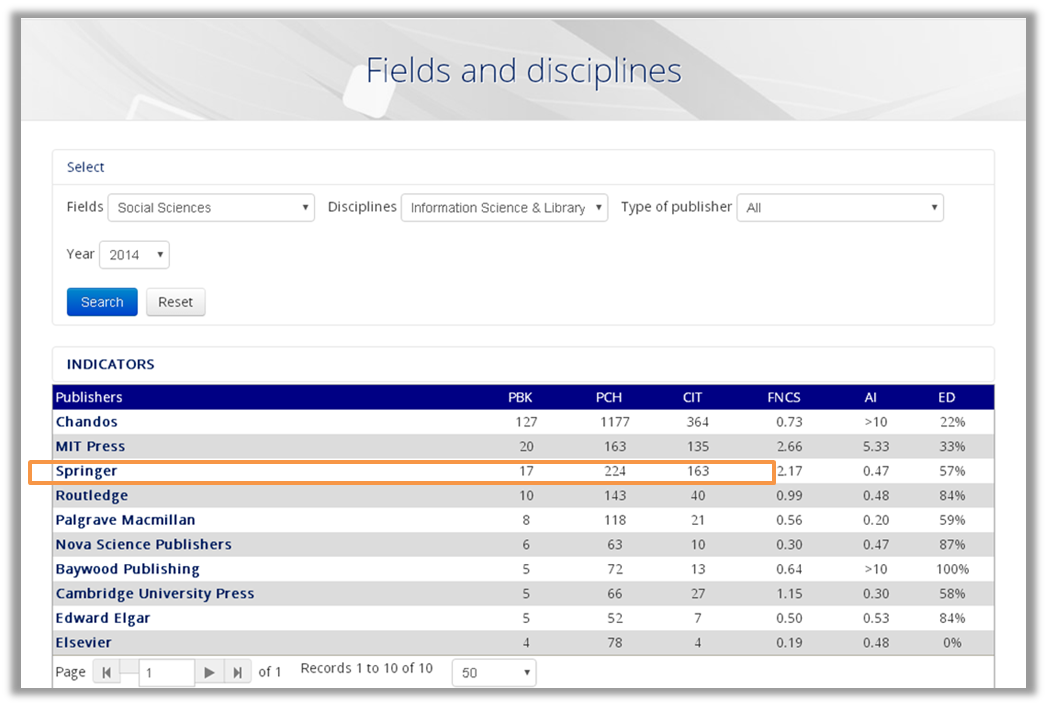Image resolution: width=1047 pixels, height=706 pixels.
Task: Click Elsevier ED value 0%
Action: click(952, 643)
